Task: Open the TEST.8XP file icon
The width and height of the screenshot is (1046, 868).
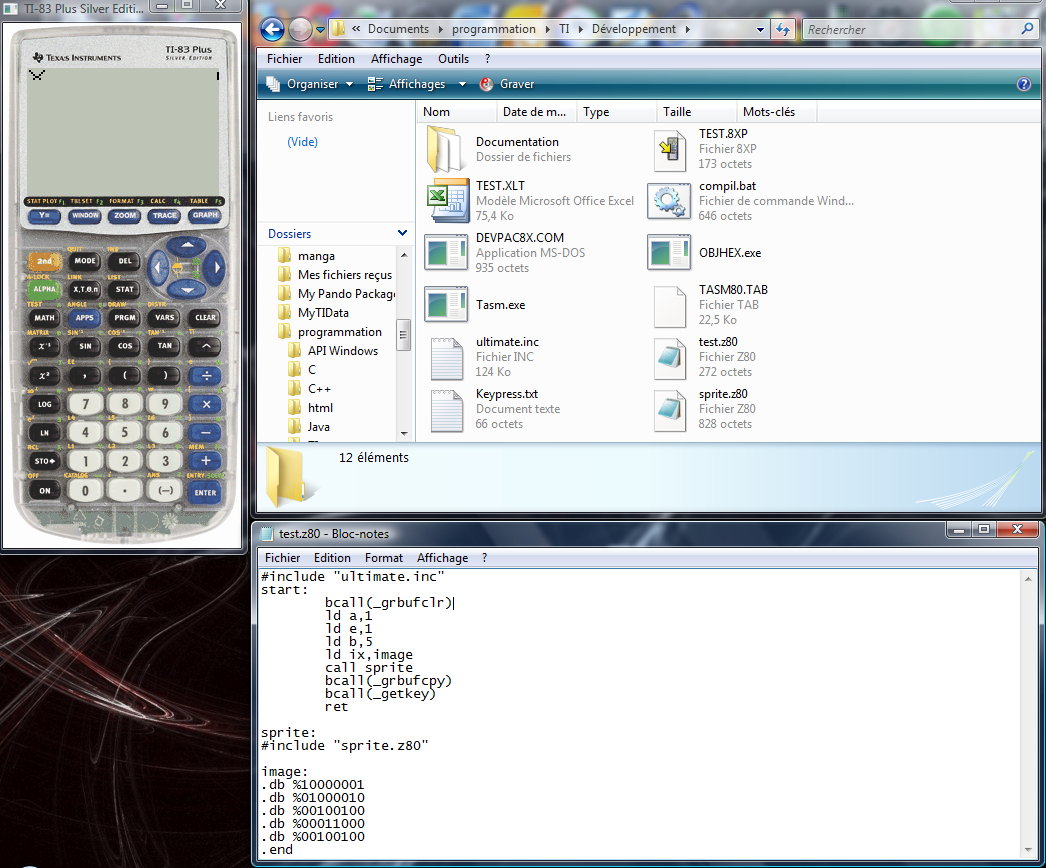Action: tap(669, 149)
